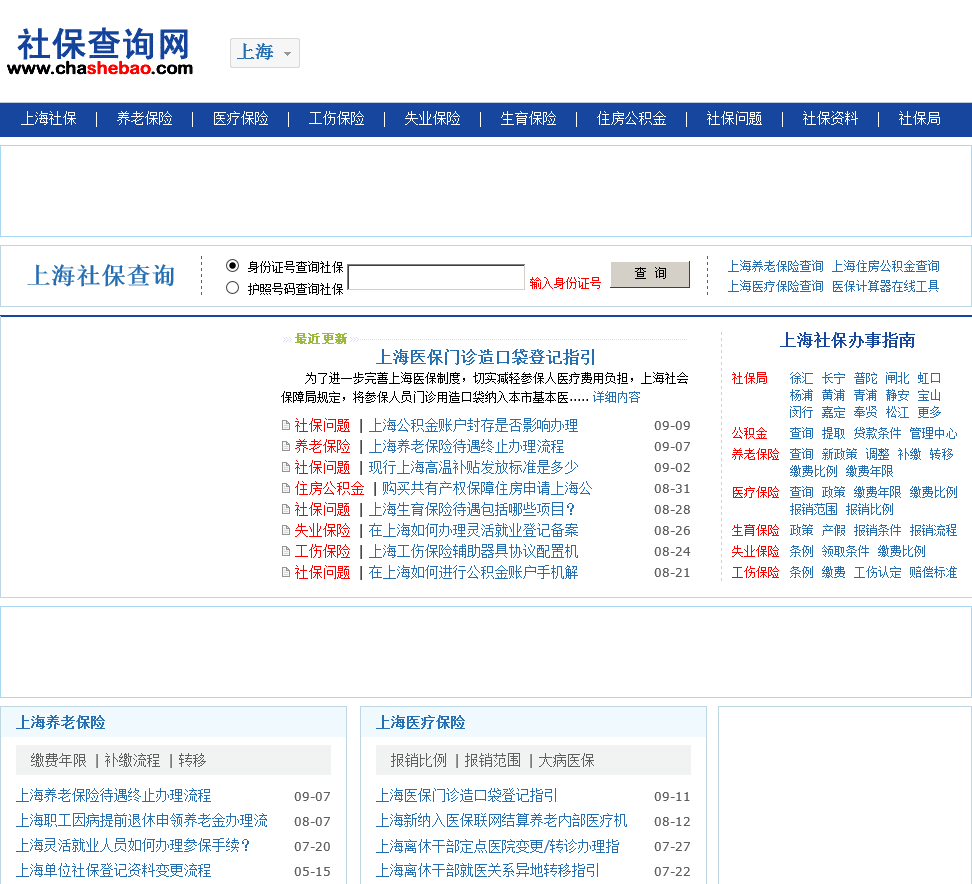The height and width of the screenshot is (884, 972).
Task: Open 上海灵活就业人员如何办理参保手续？ article
Action: click(133, 846)
